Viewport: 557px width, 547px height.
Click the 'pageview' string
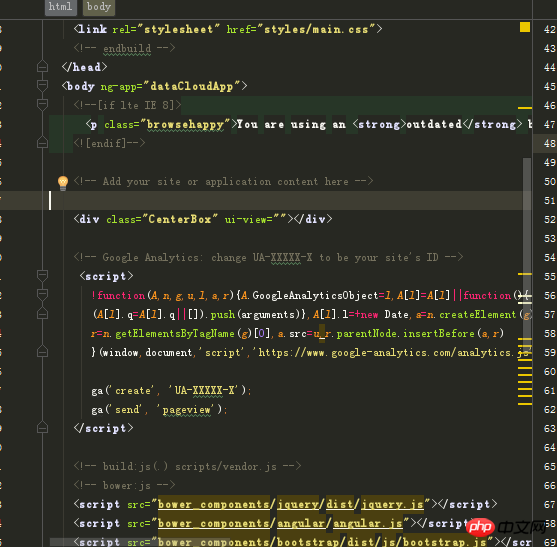click(x=186, y=410)
